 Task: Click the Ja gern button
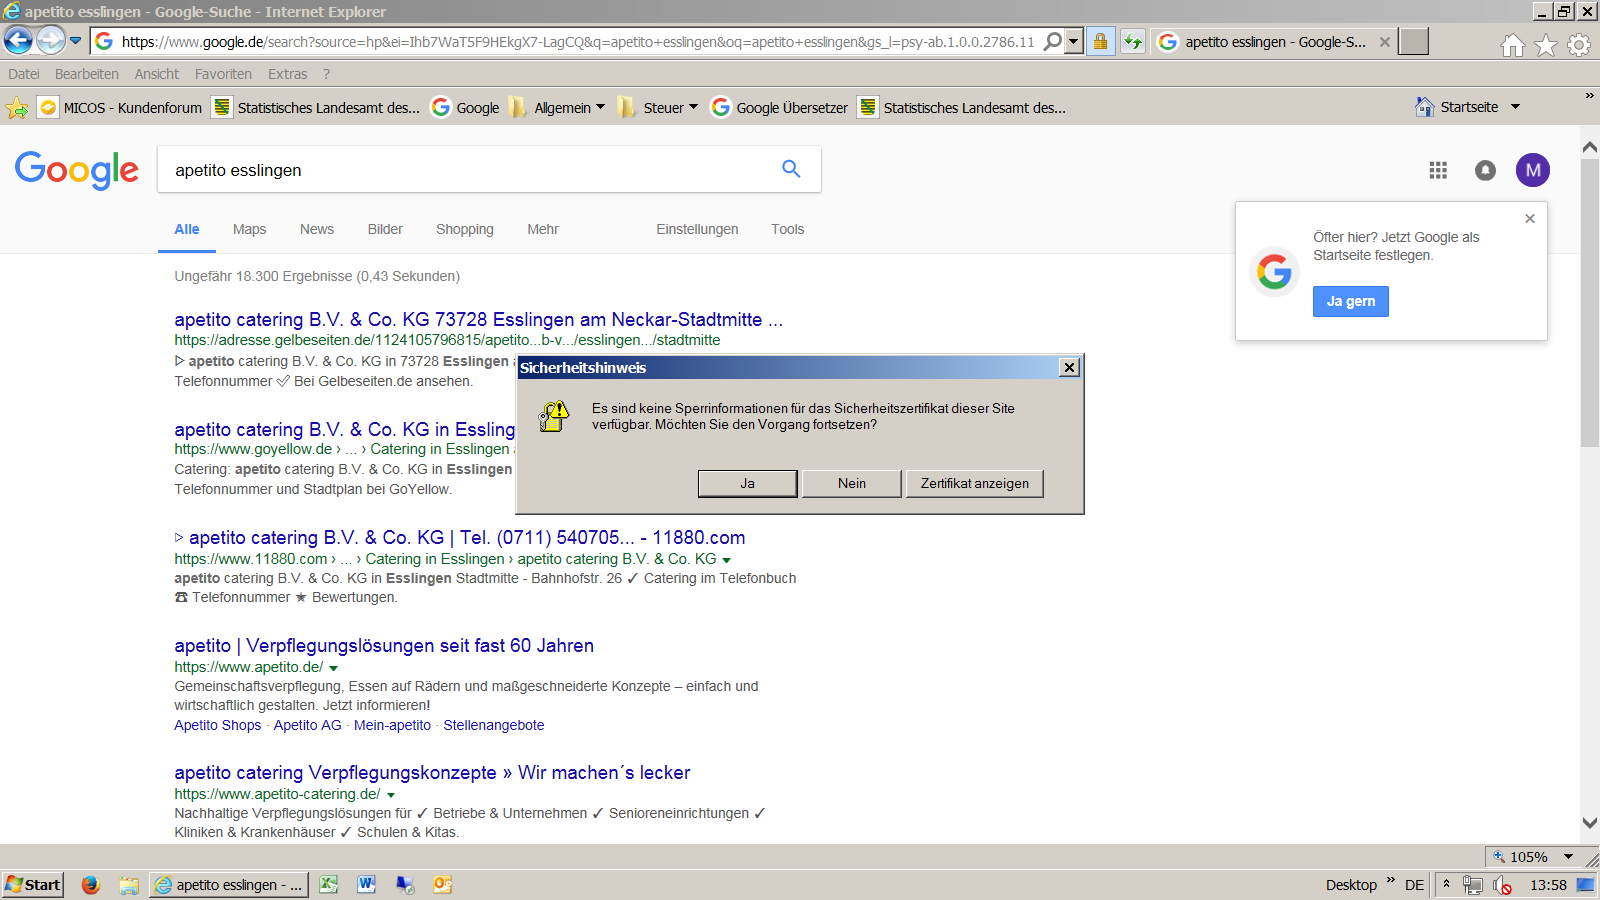click(1351, 301)
